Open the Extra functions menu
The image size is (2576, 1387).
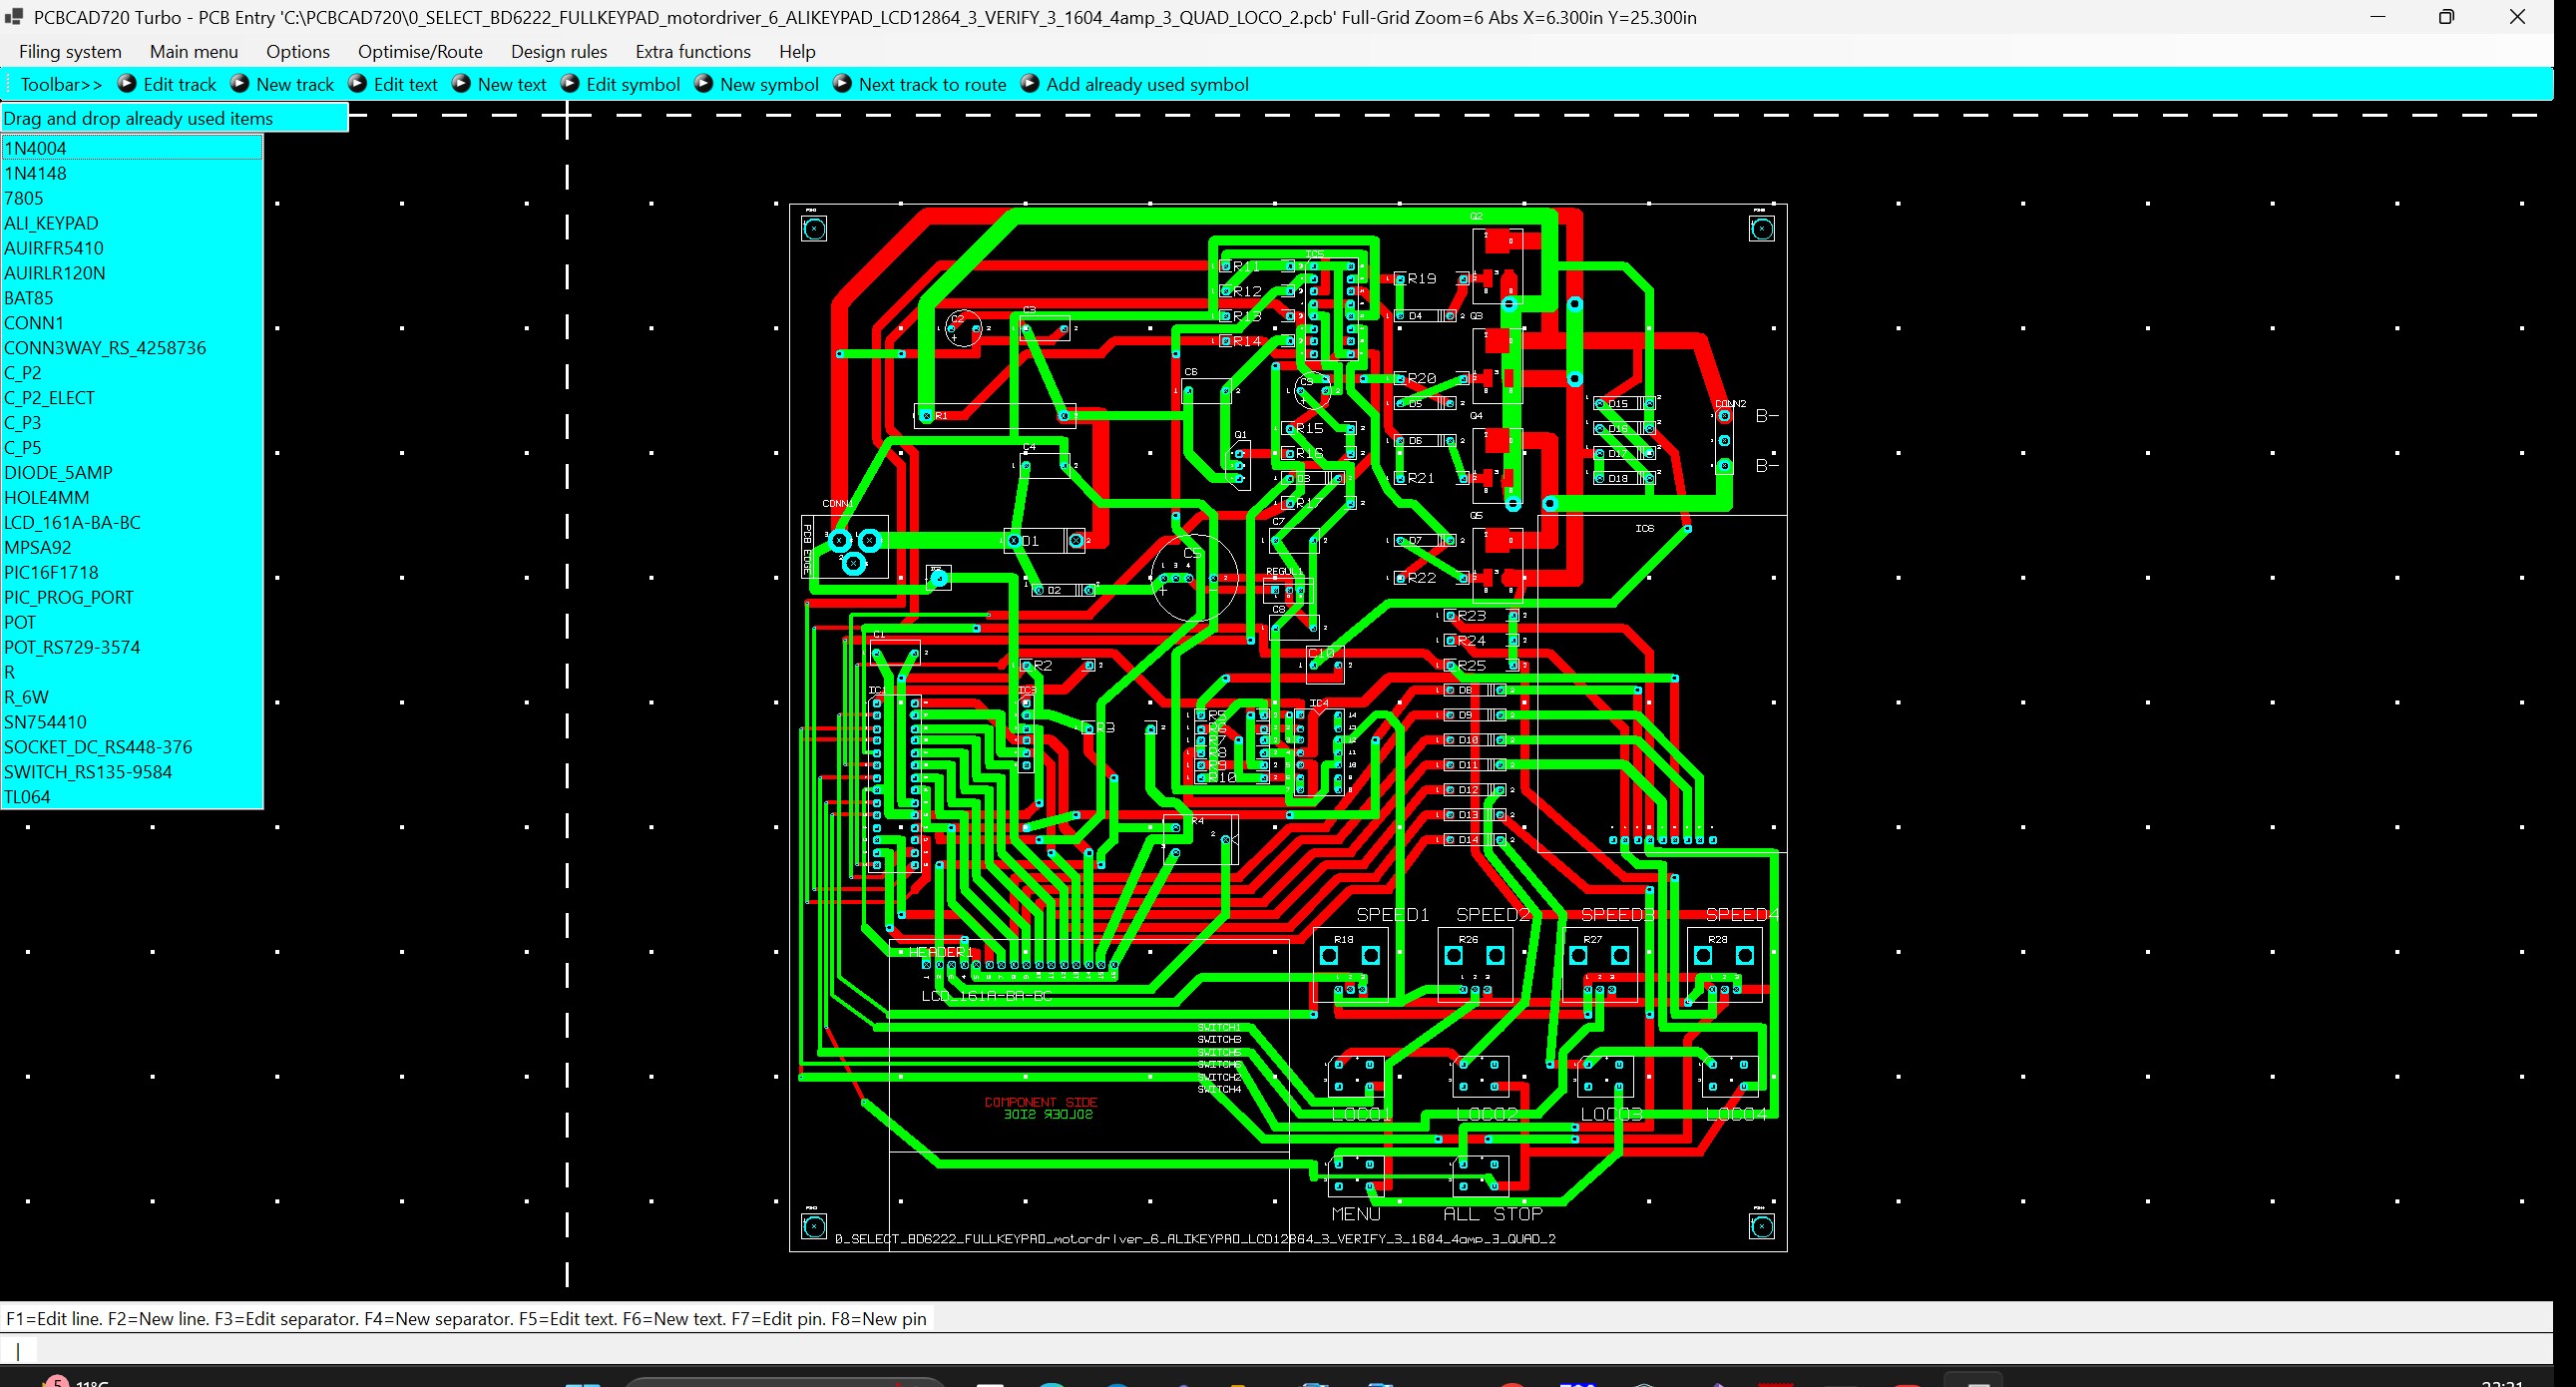pyautogui.click(x=692, y=51)
